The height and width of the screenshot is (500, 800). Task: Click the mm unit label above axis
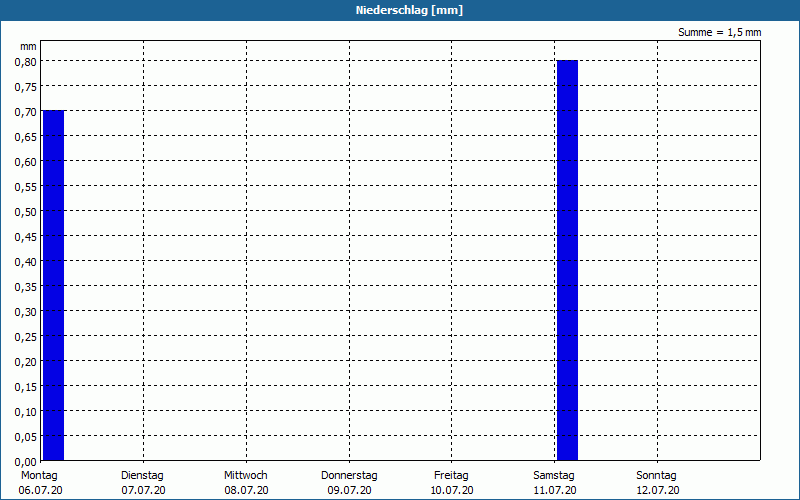[28, 47]
